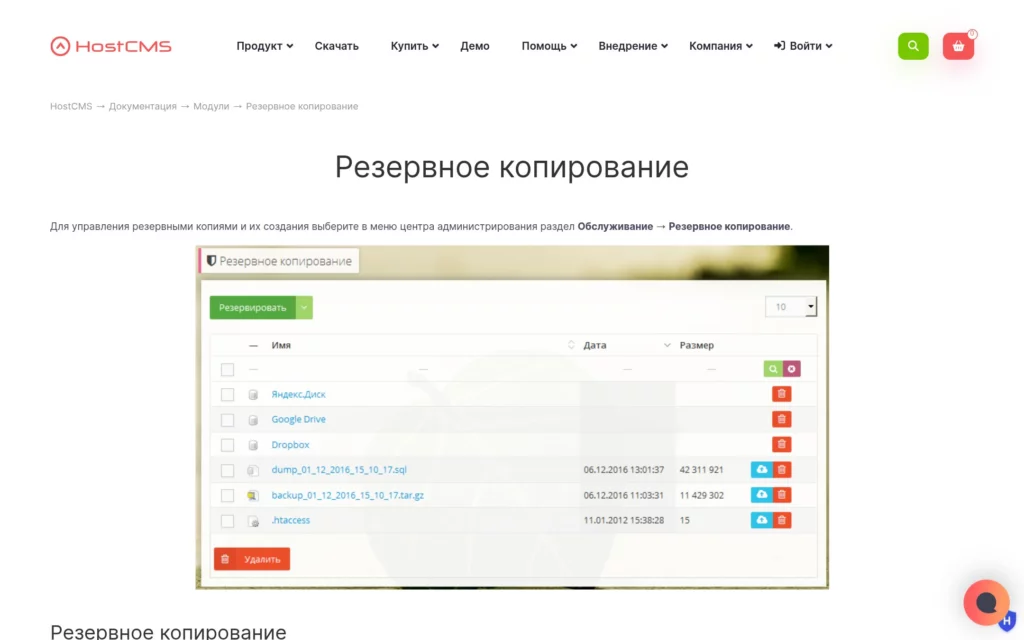
Task: Click the storage icon beside Google Drive
Action: 253,420
